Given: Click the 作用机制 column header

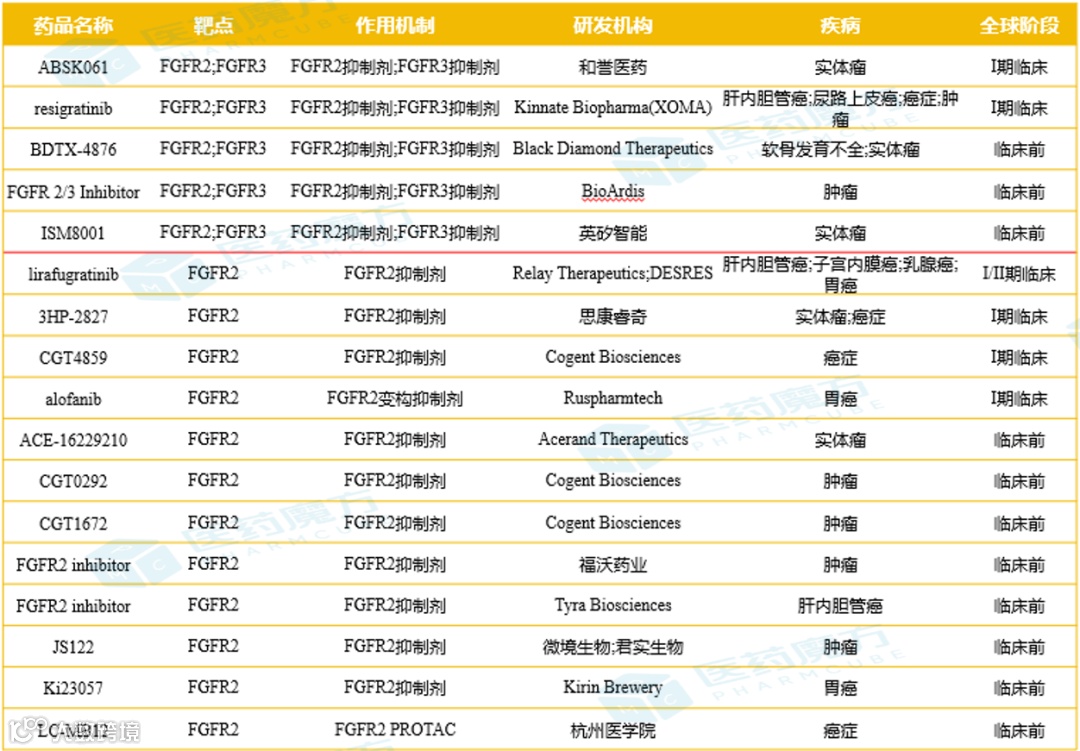Looking at the screenshot, I should (395, 26).
